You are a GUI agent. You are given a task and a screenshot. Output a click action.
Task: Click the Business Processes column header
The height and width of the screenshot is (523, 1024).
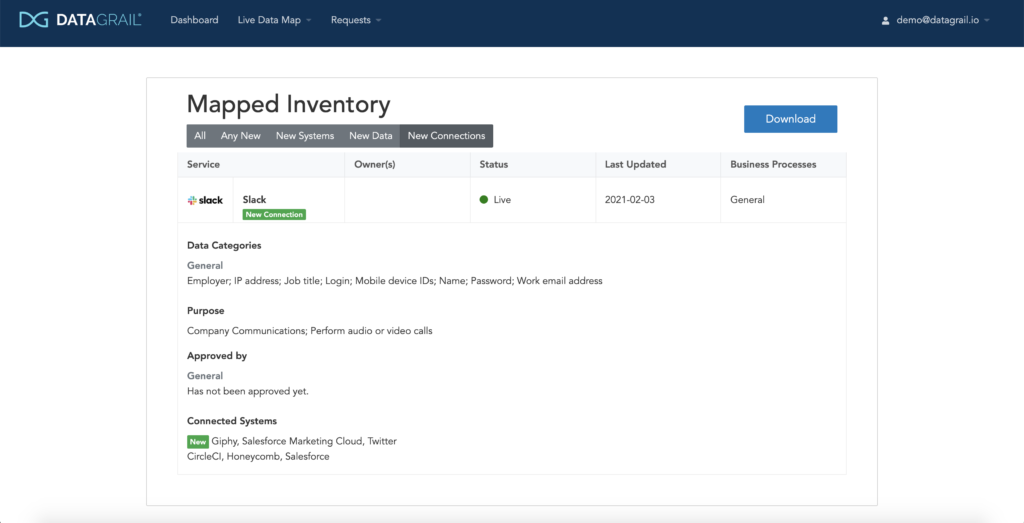tap(773, 164)
